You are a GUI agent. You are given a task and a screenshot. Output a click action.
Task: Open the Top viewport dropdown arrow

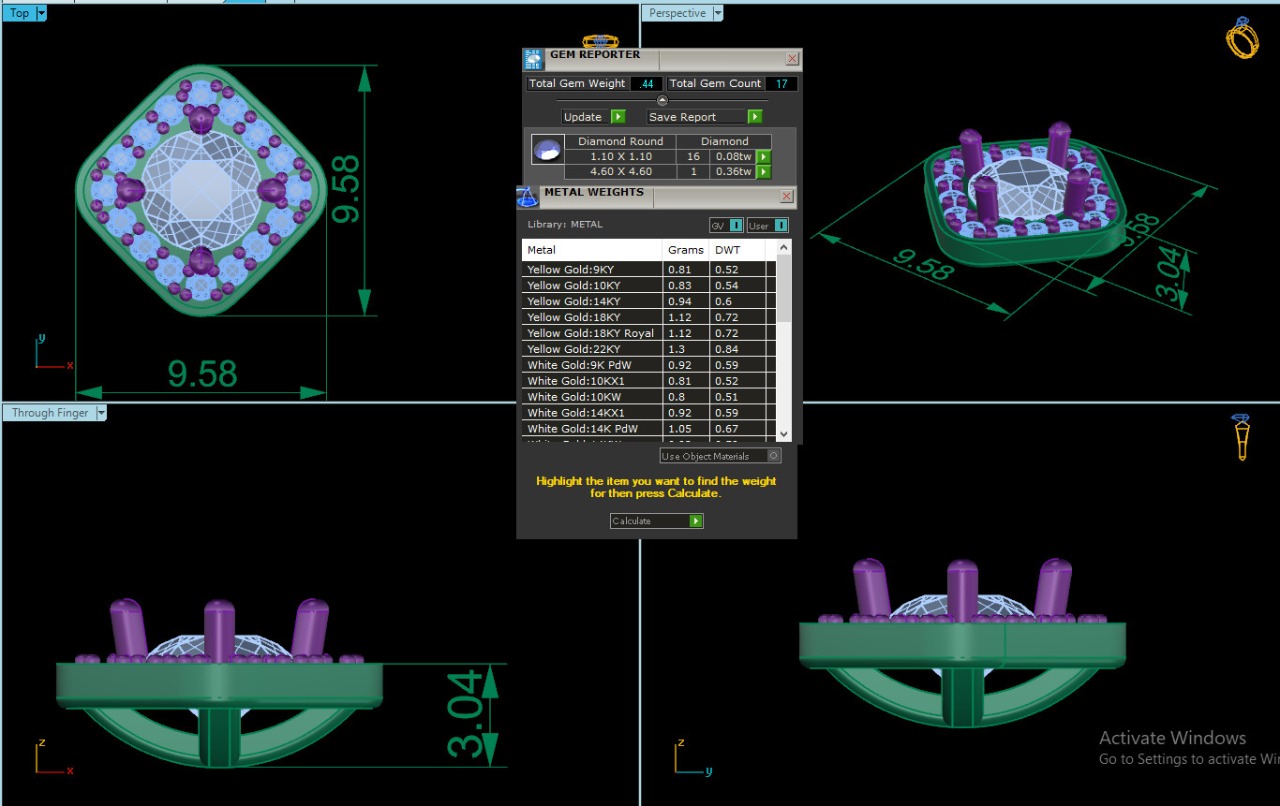pyautogui.click(x=41, y=13)
